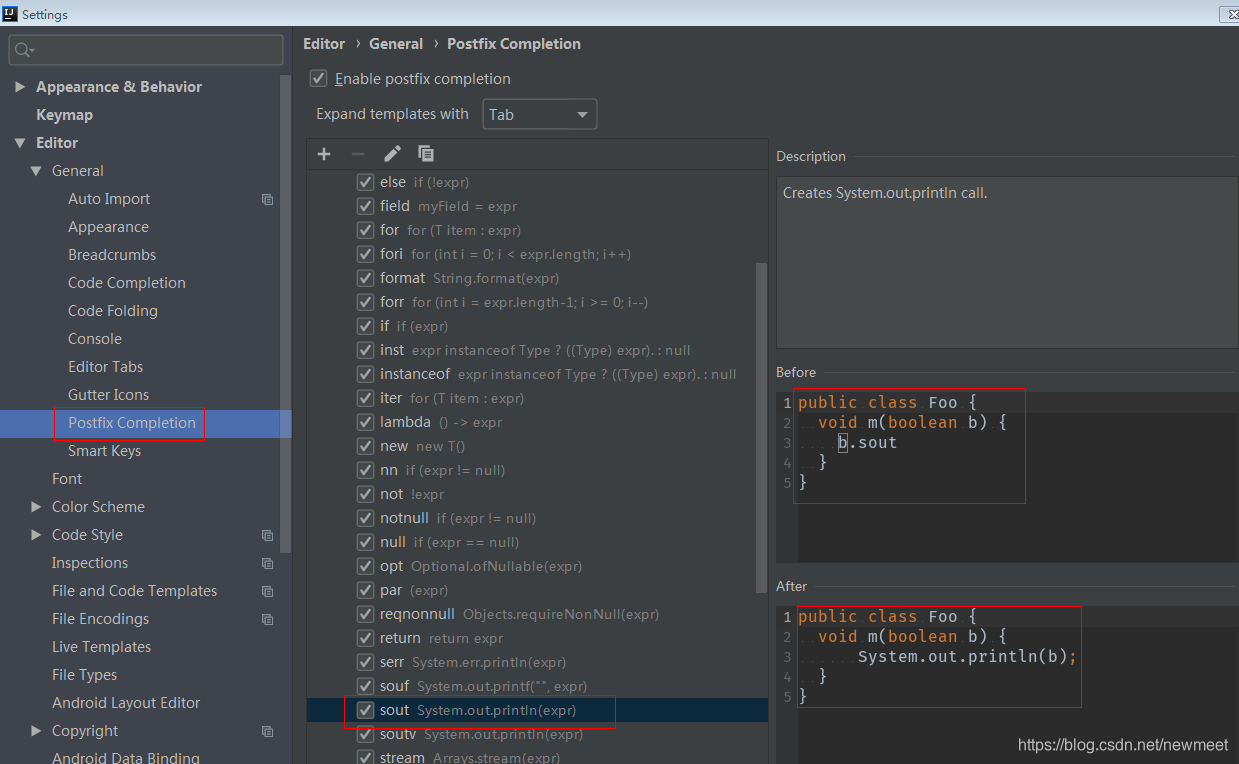The width and height of the screenshot is (1239, 764).
Task: Edit selected template with pencil icon
Action: point(392,154)
